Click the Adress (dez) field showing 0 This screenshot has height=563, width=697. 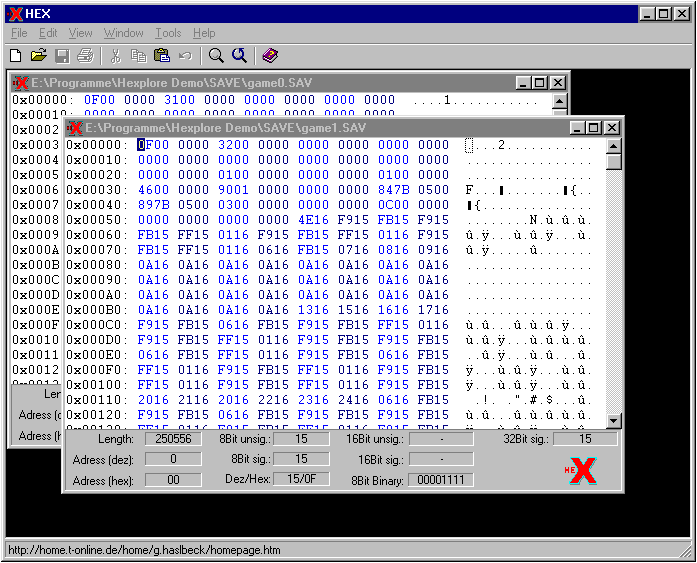[173, 459]
